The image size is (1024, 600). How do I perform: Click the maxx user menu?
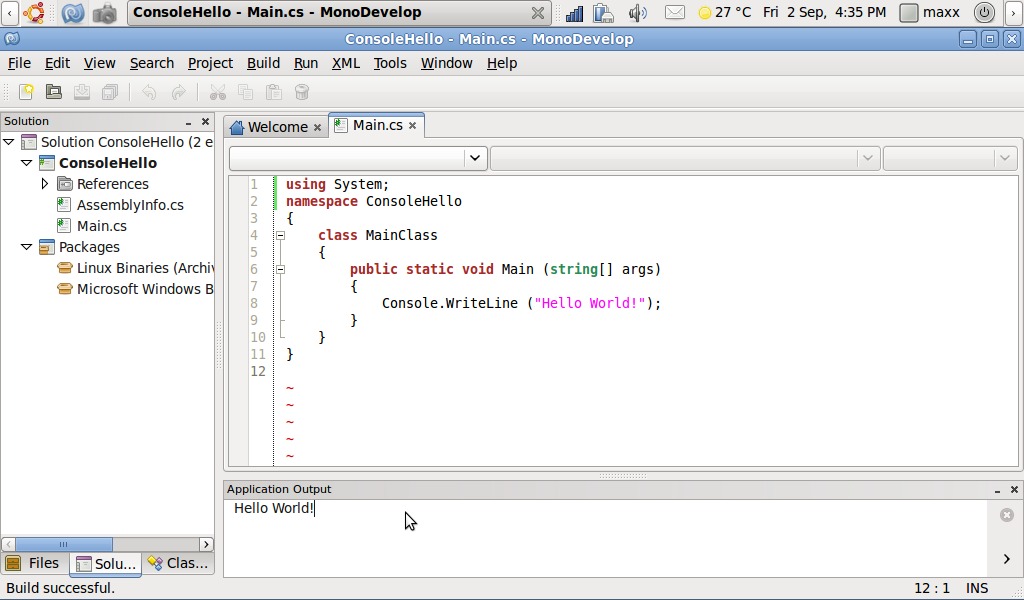pos(930,12)
